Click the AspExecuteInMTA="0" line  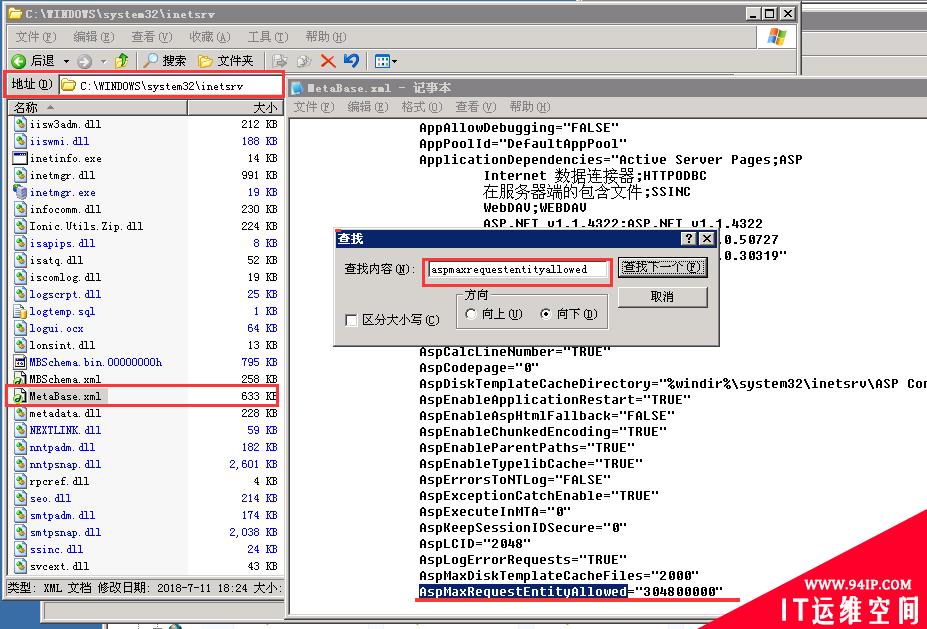tap(495, 511)
